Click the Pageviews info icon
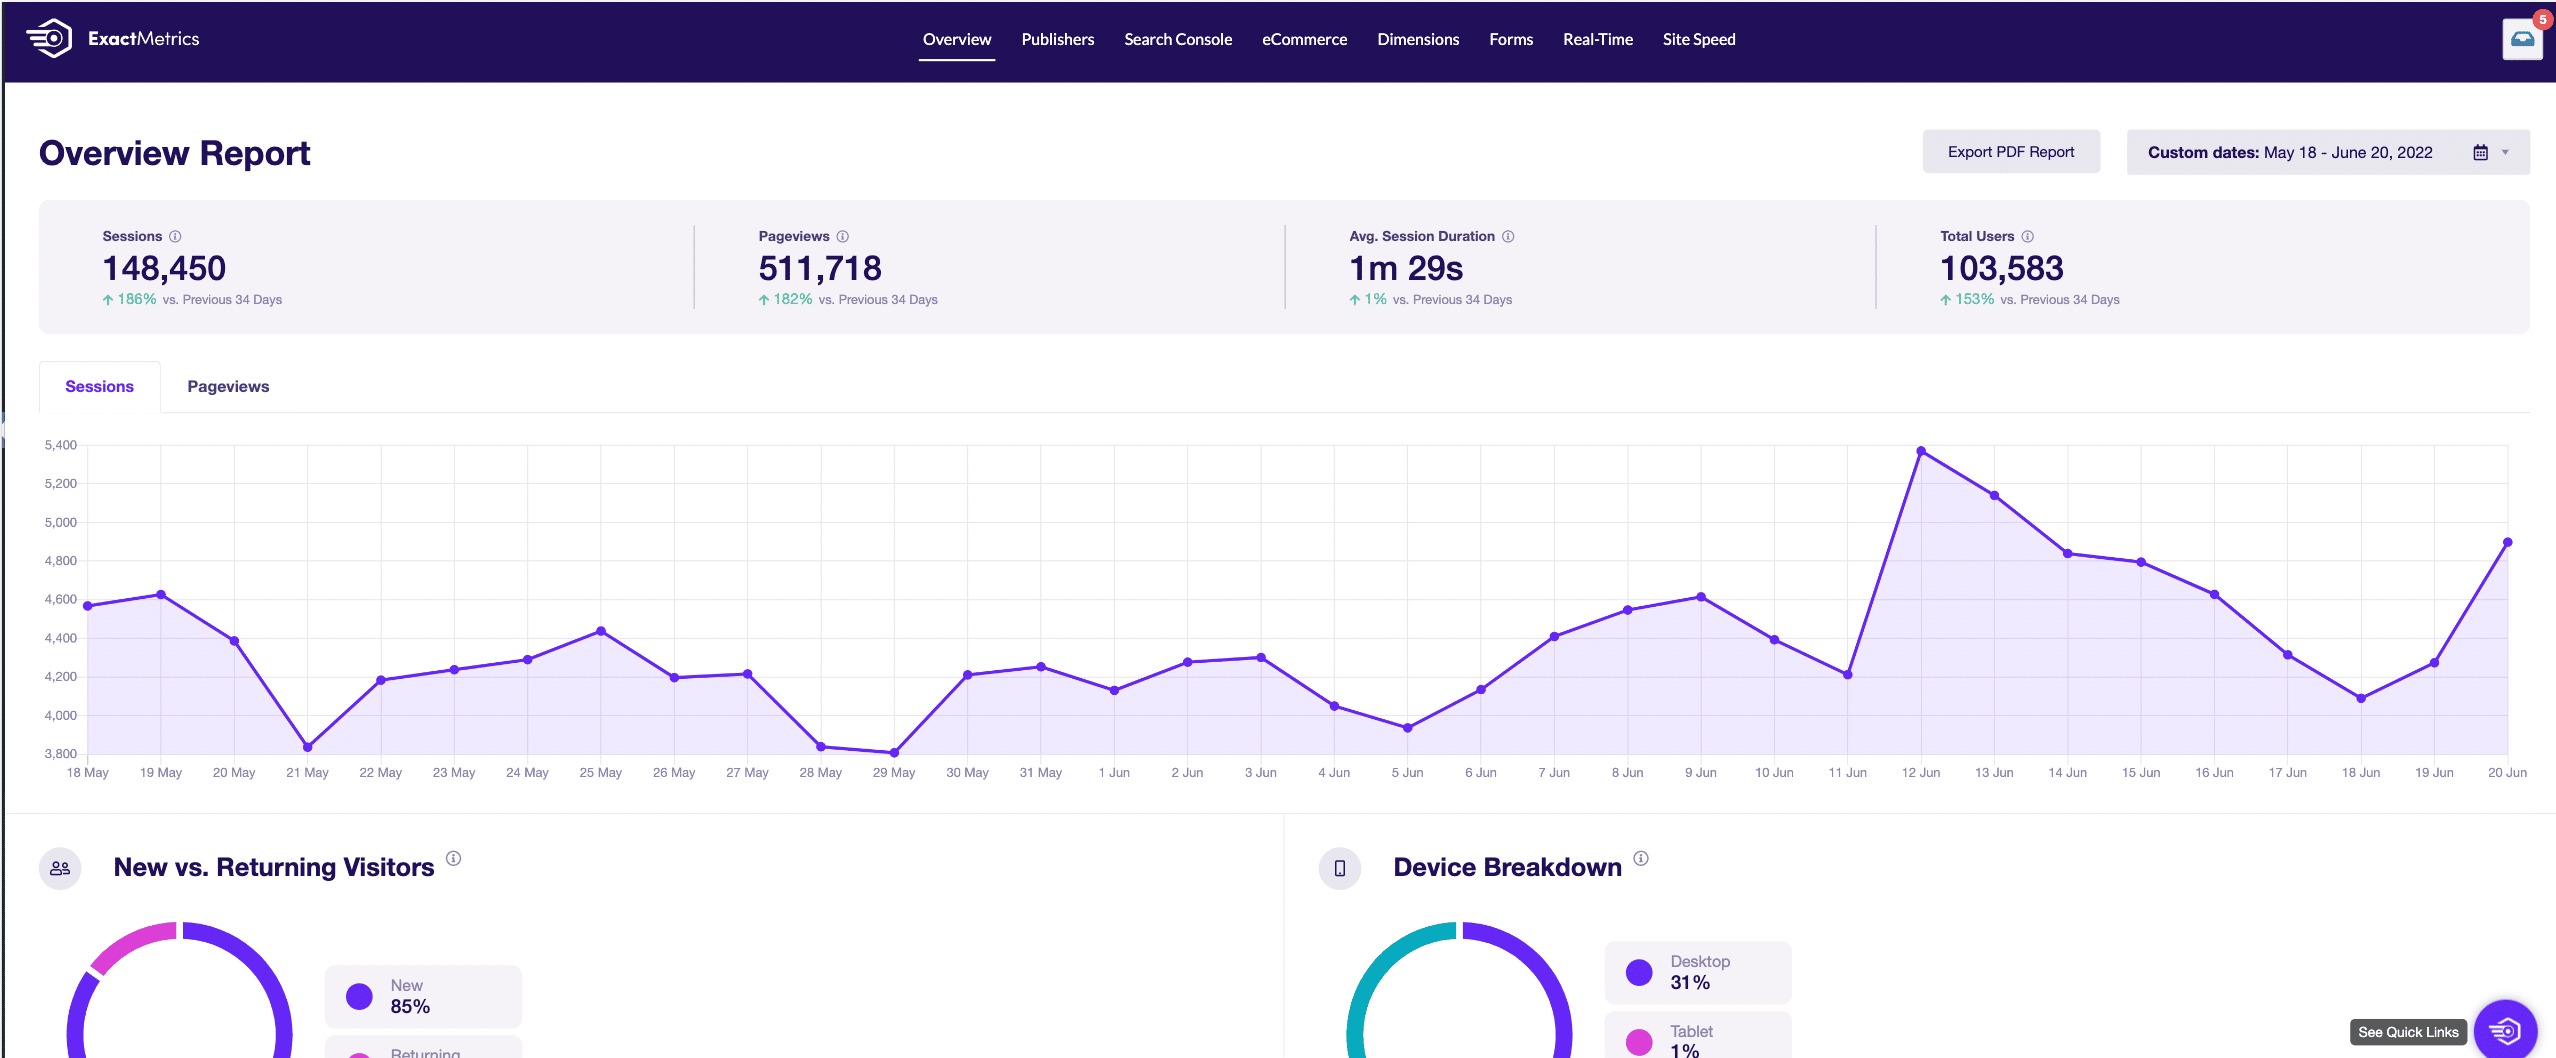Screen dimensions: 2556x1058 pyautogui.click(x=843, y=236)
